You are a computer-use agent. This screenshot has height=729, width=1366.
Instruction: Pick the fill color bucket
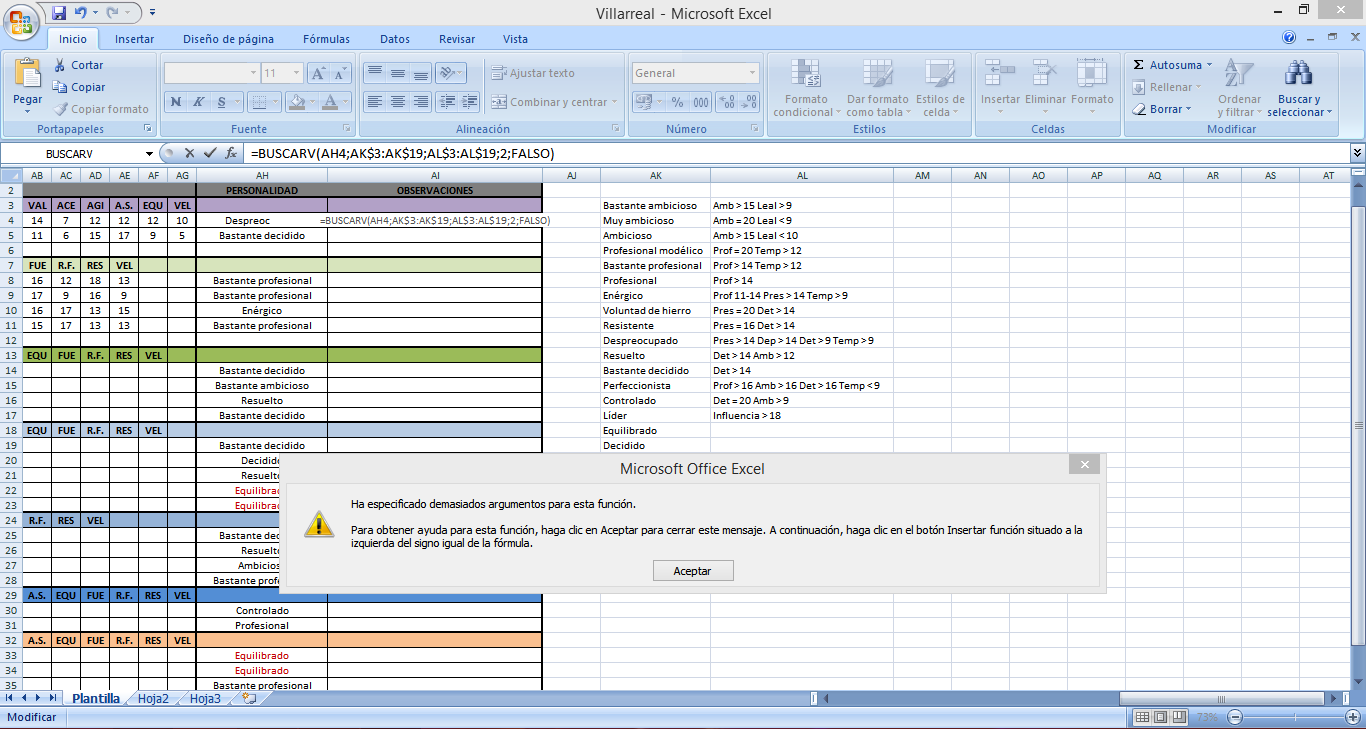coord(296,101)
